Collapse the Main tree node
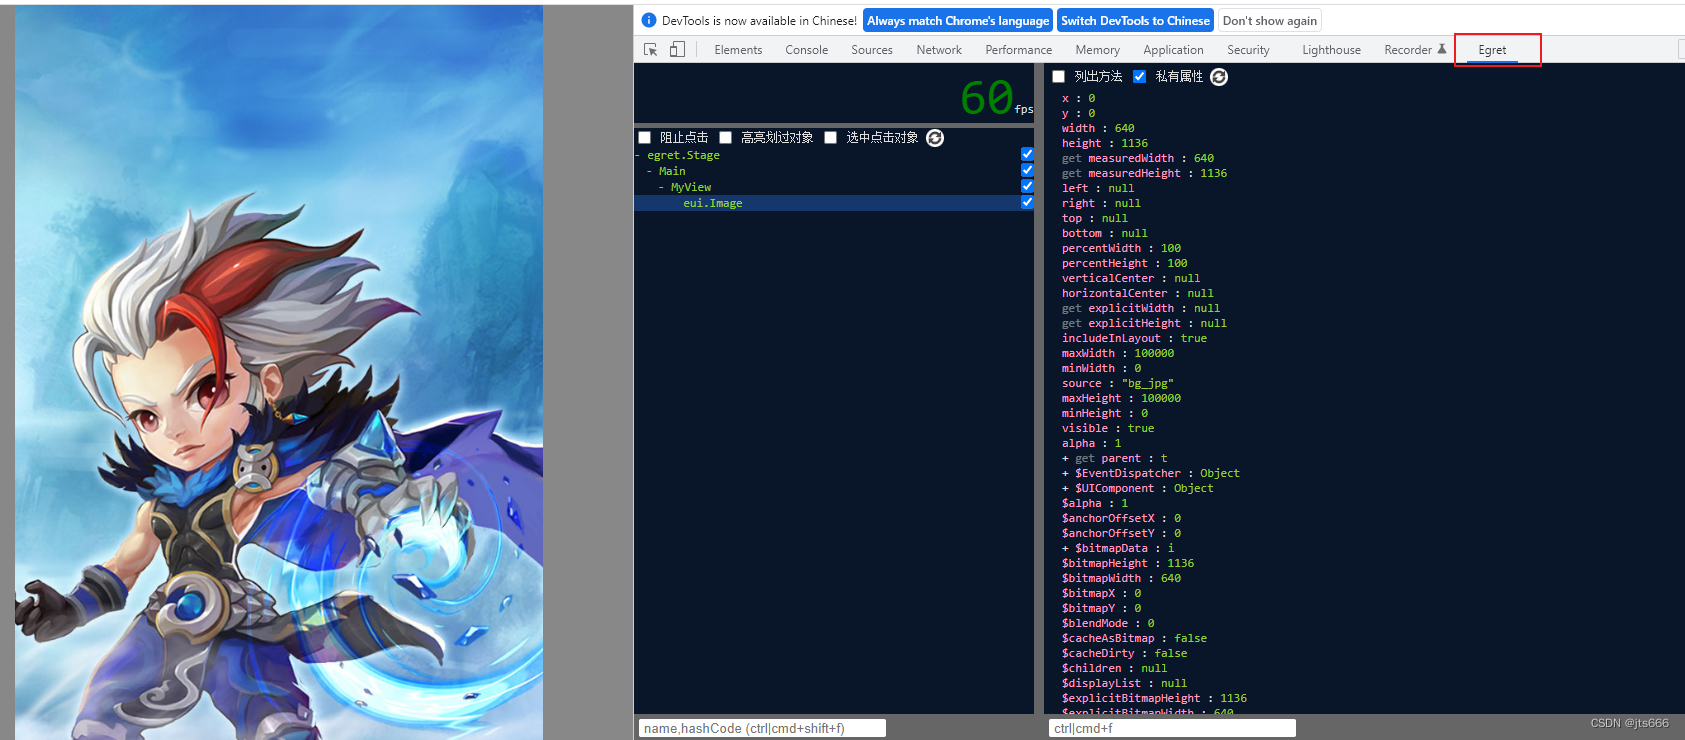The image size is (1685, 740). point(649,172)
